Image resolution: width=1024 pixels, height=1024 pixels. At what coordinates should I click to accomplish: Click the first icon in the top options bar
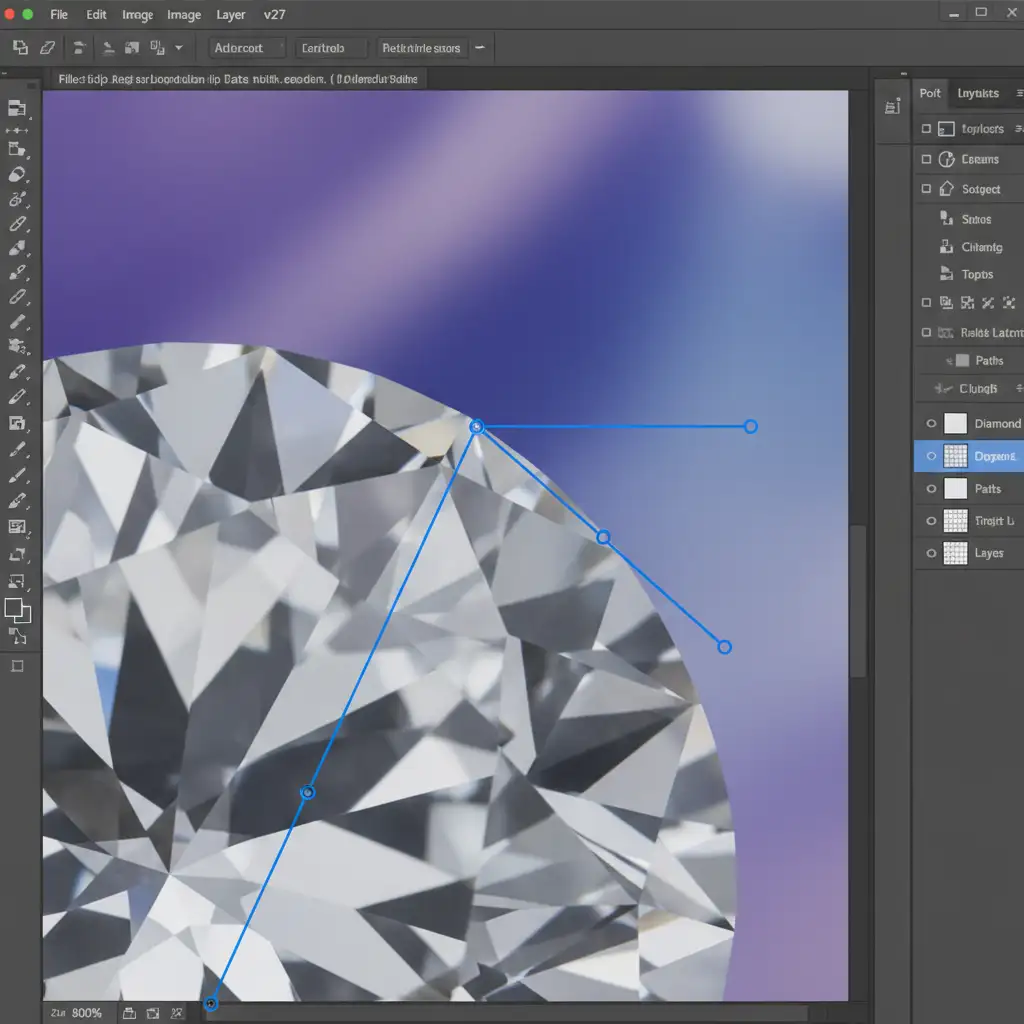20,47
